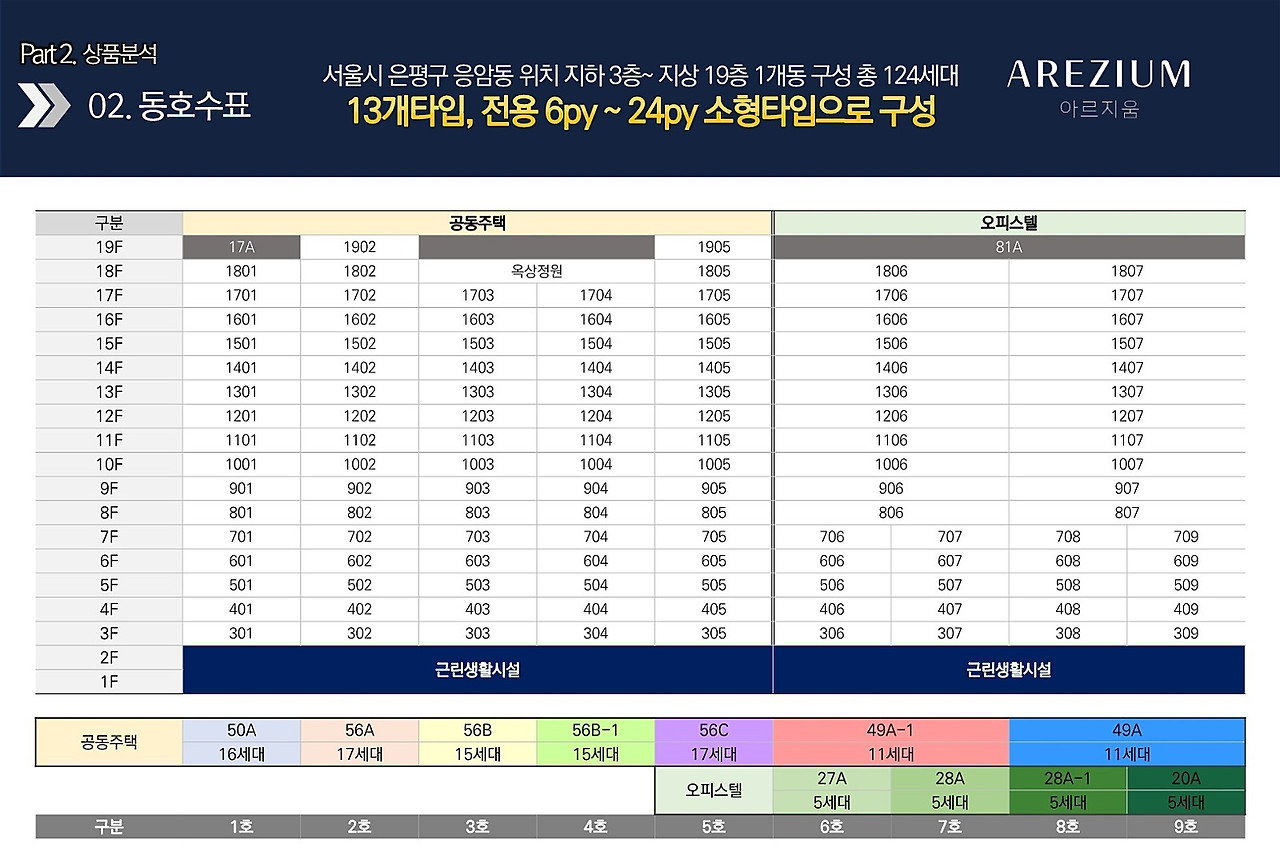The image size is (1280, 855).
Task: Select unit 1101
Action: point(241,440)
